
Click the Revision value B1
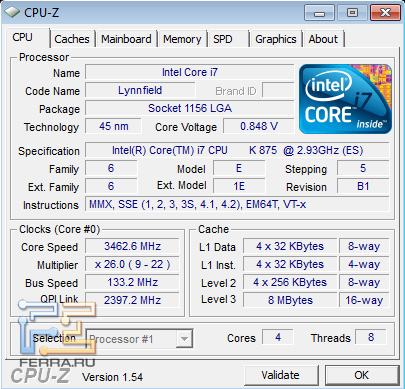click(363, 186)
